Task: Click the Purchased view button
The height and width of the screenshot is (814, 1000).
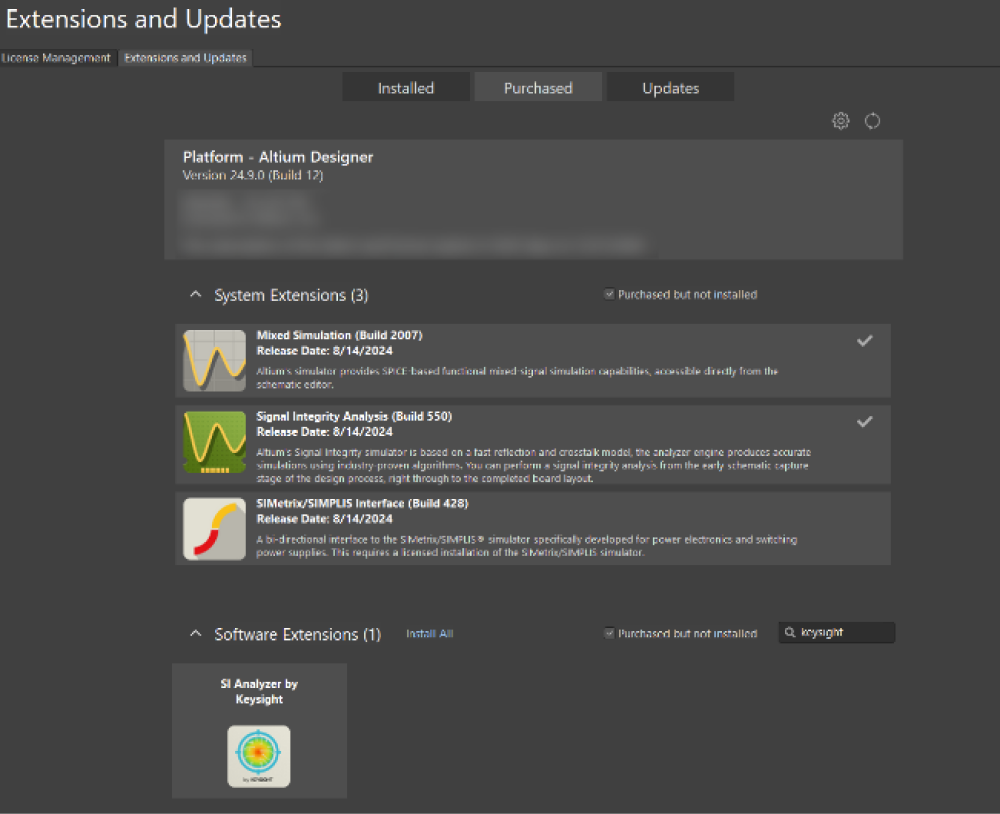Action: click(538, 88)
